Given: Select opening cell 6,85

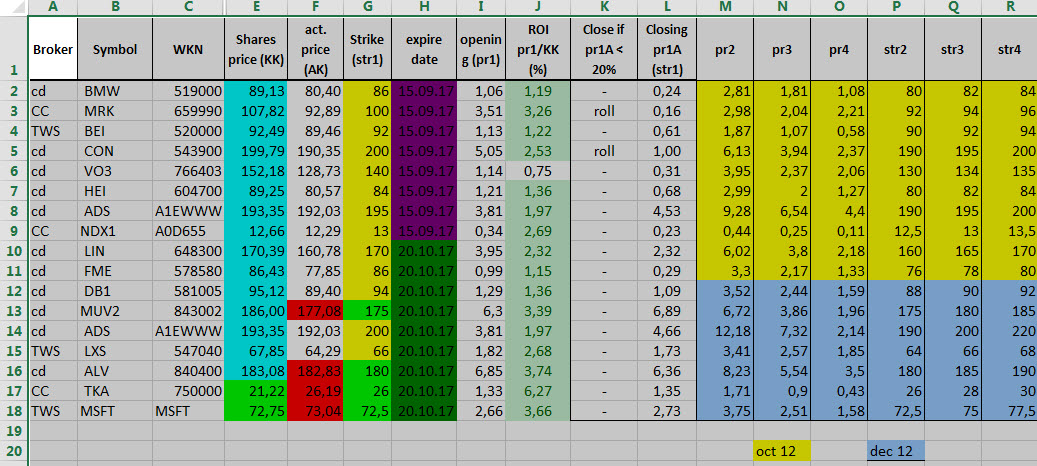Looking at the screenshot, I should (481, 369).
